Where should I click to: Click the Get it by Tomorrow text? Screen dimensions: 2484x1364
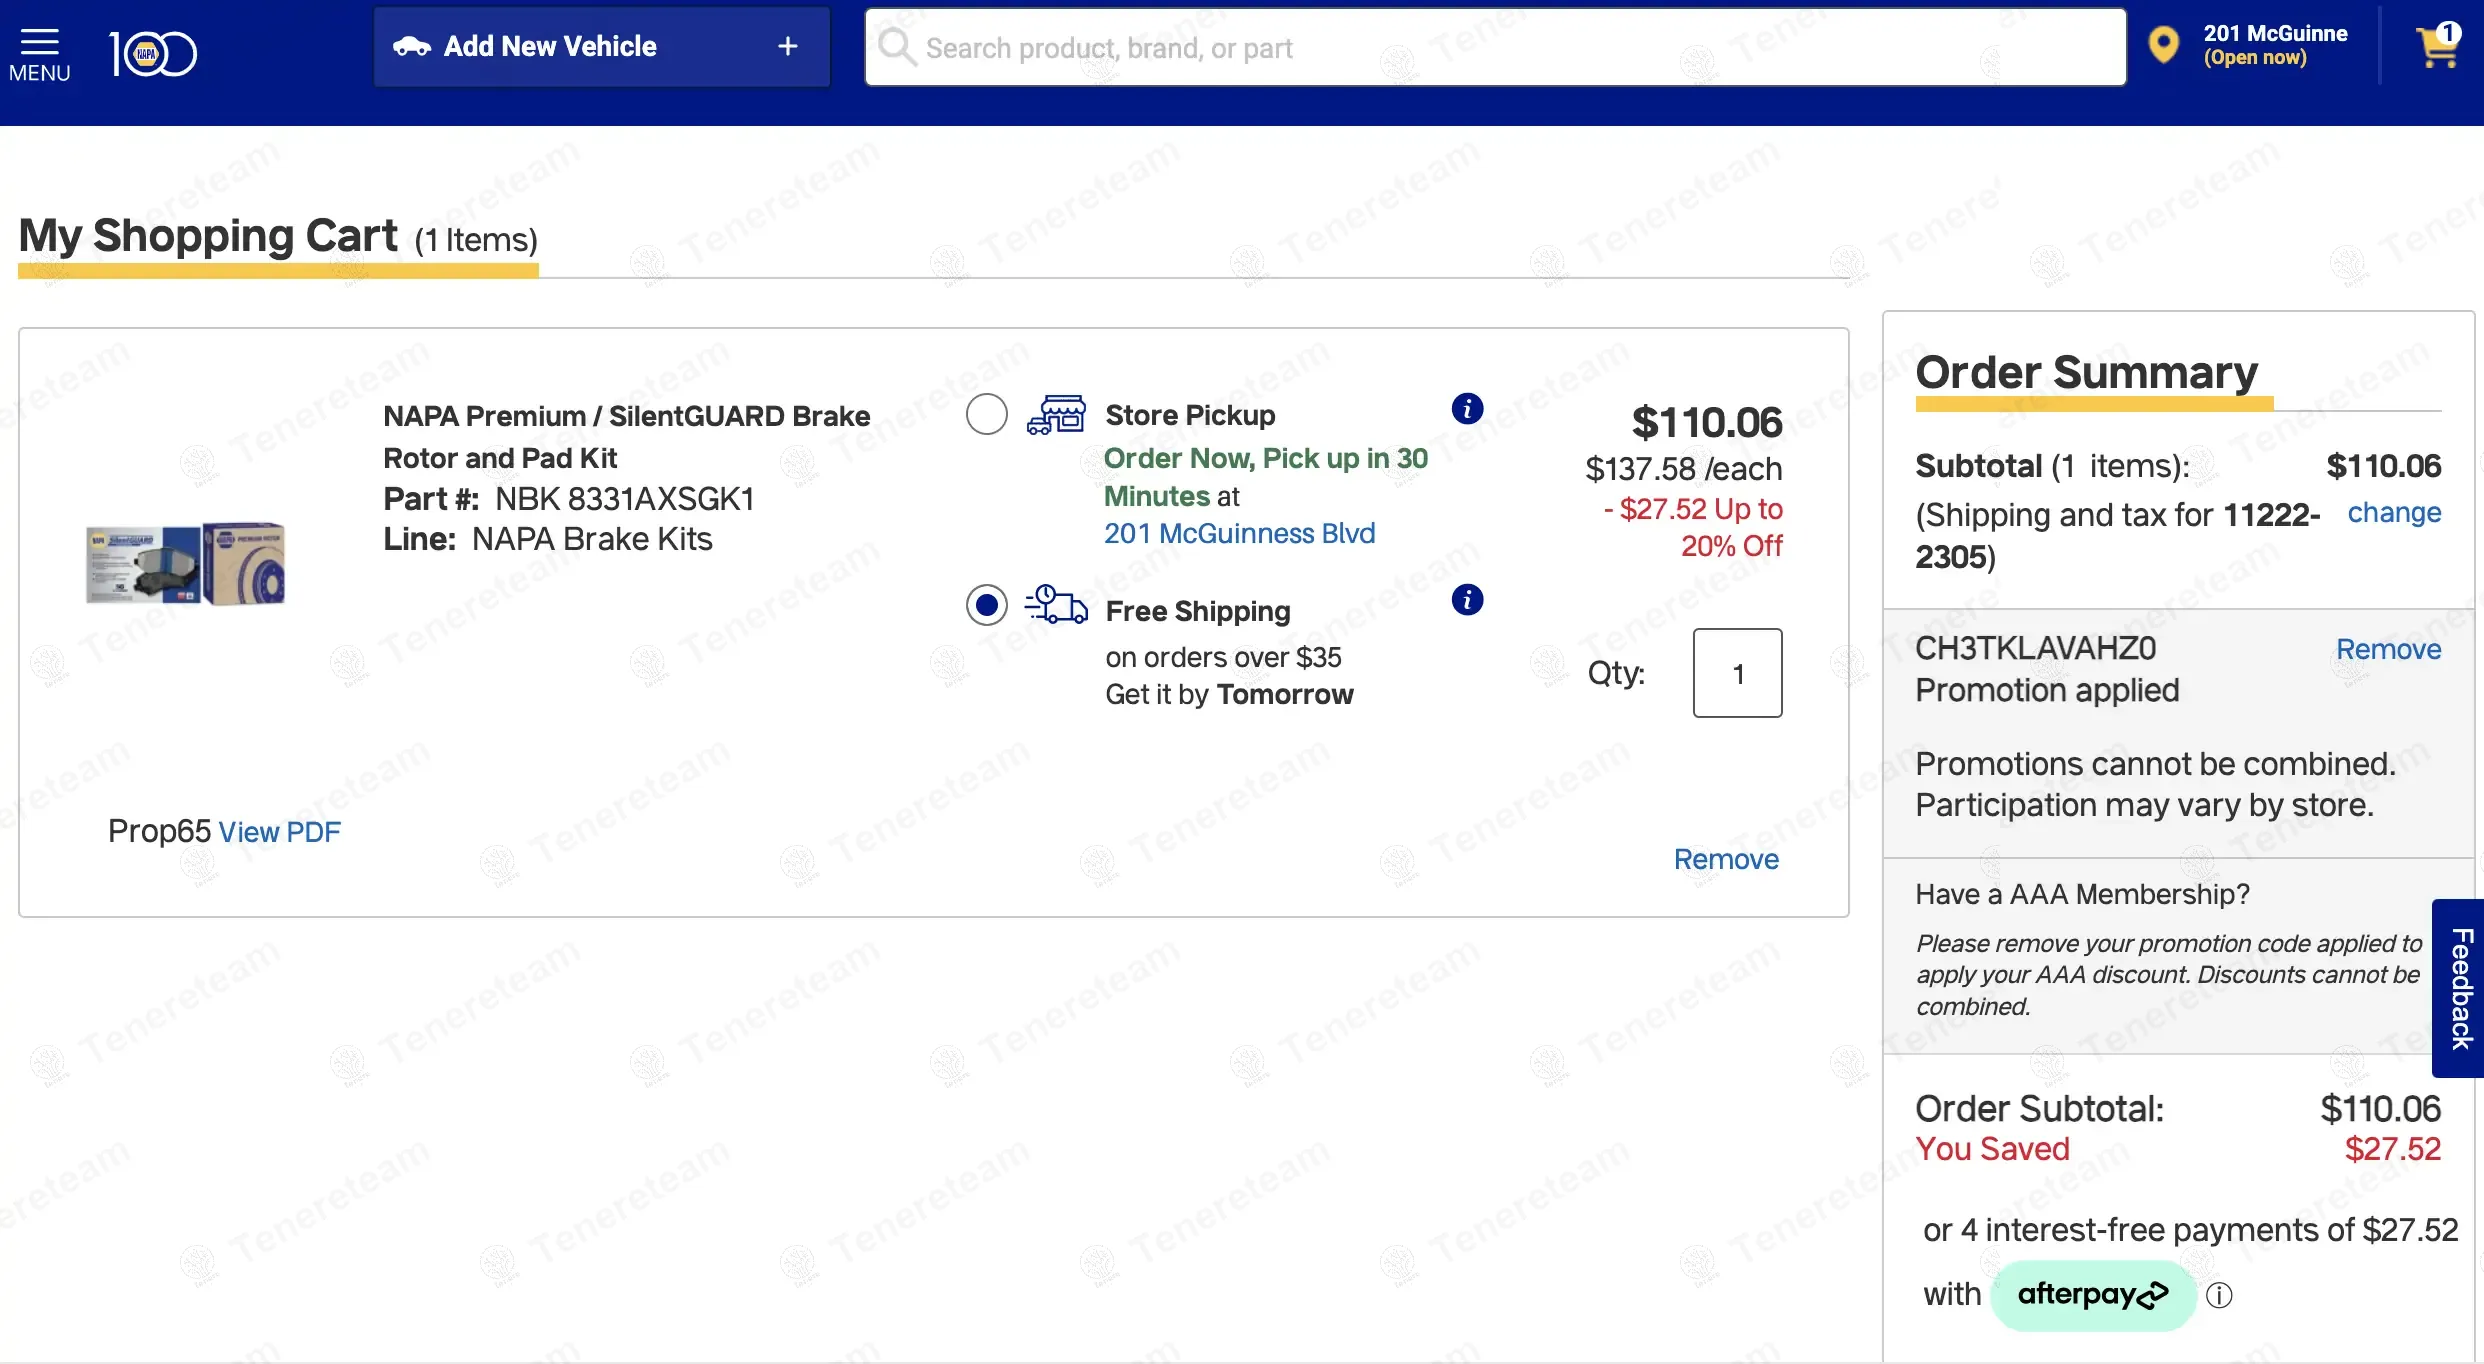tap(1229, 694)
